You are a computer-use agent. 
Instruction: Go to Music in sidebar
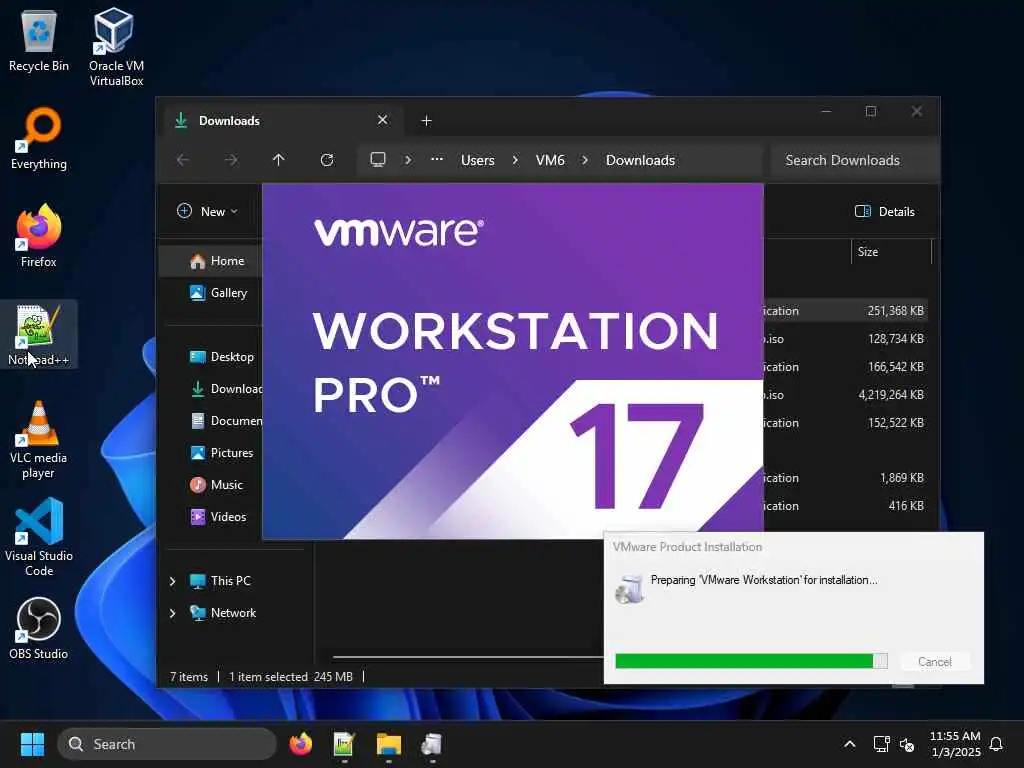pos(217,485)
